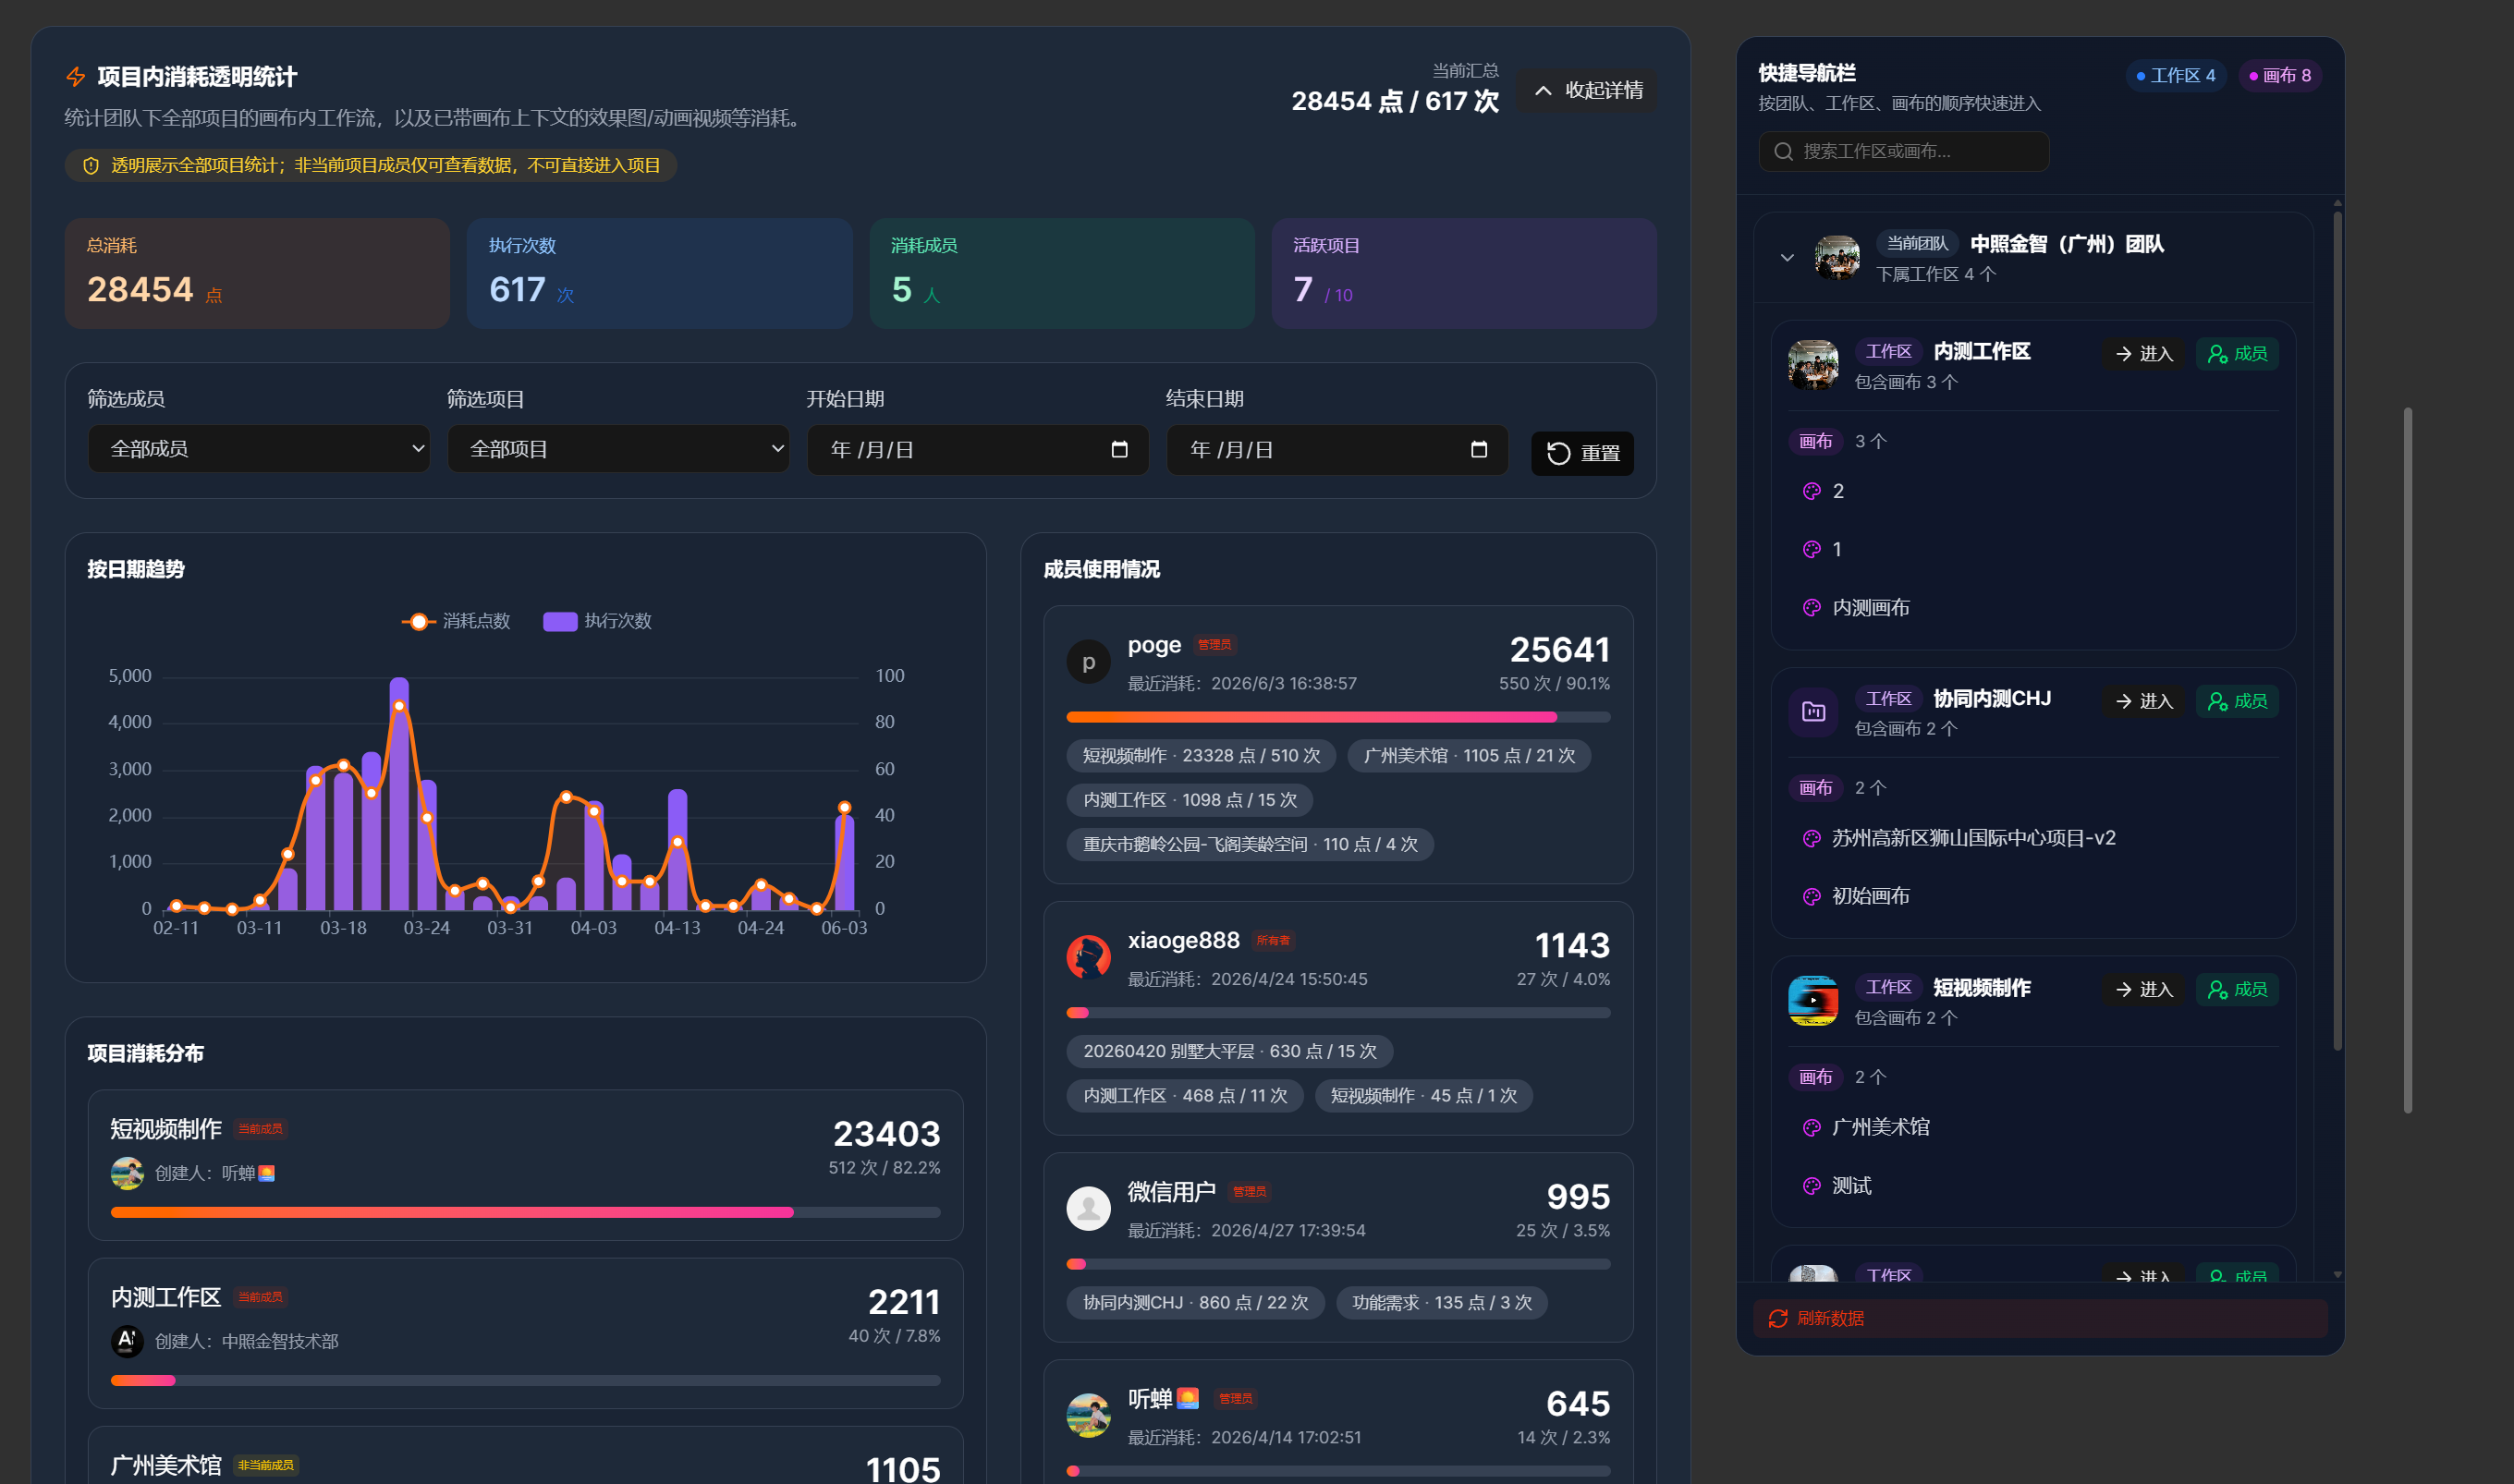Collapse details with 收起详情
Screen dimensions: 2514x1484
(1587, 91)
